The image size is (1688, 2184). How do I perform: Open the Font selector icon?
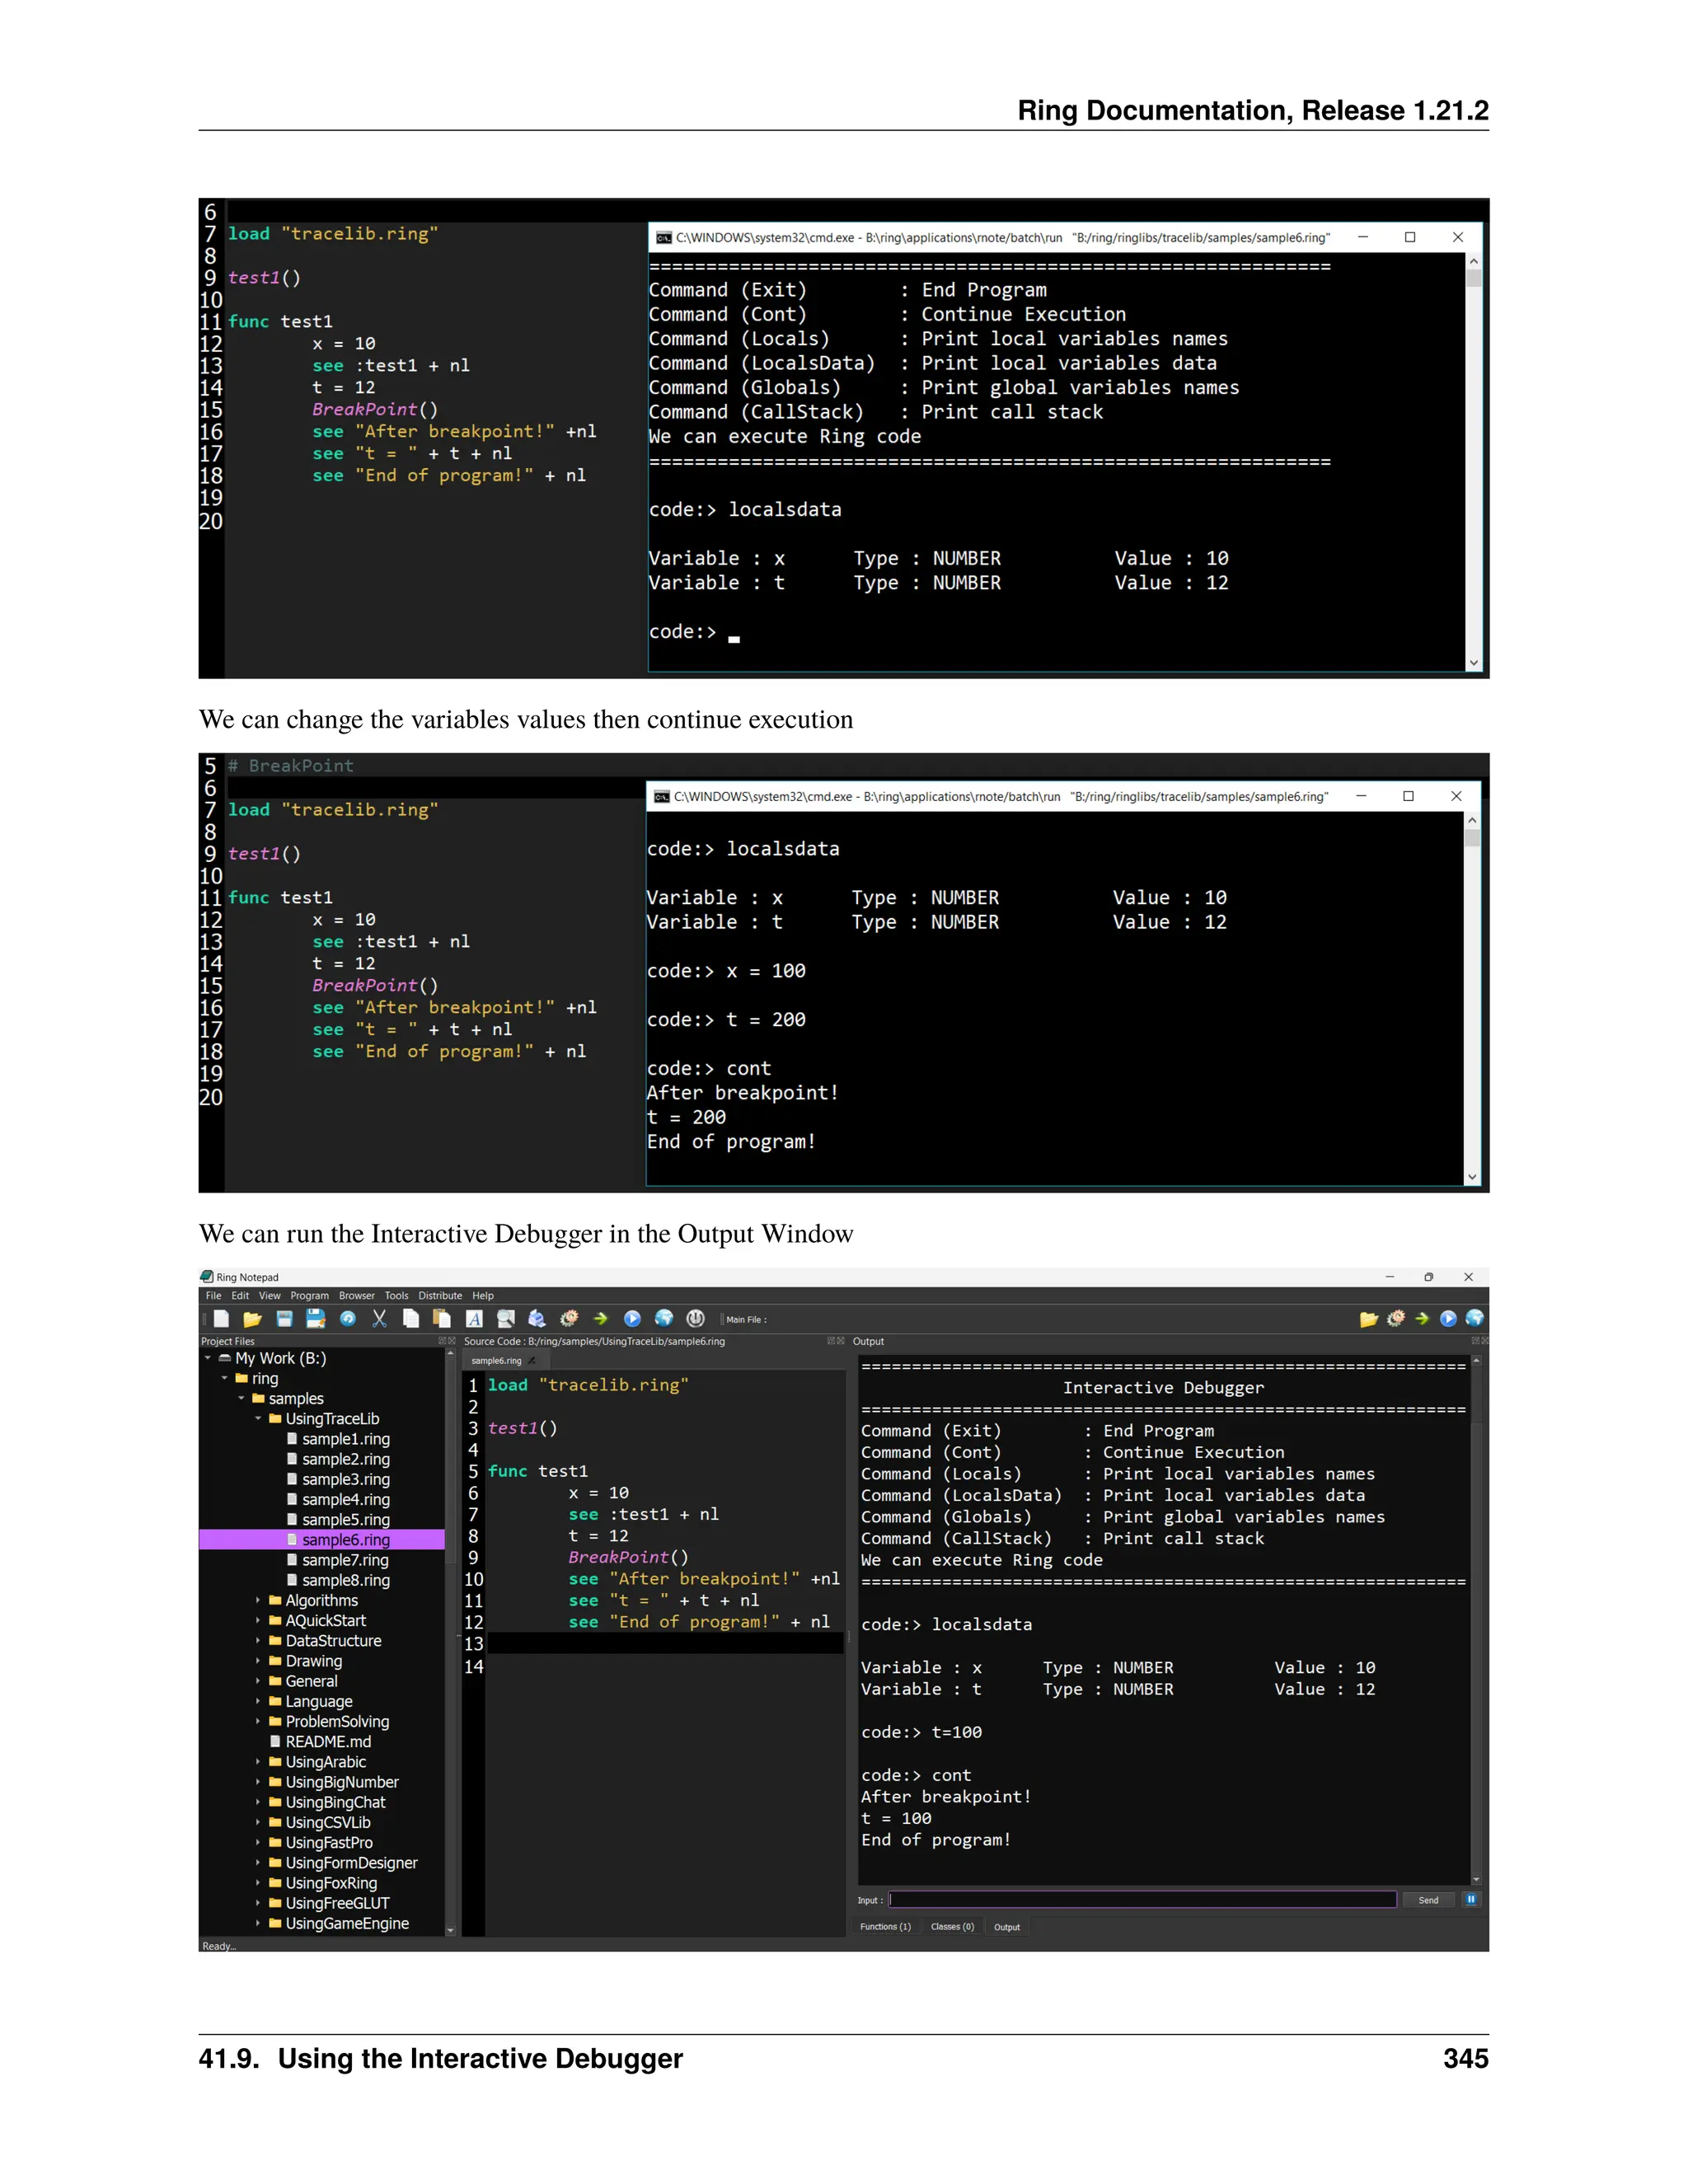474,1319
